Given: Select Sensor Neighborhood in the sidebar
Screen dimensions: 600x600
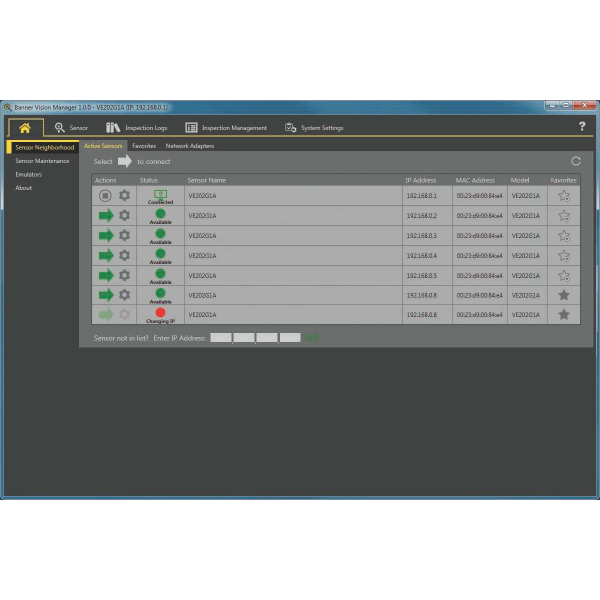Looking at the screenshot, I should point(43,147).
